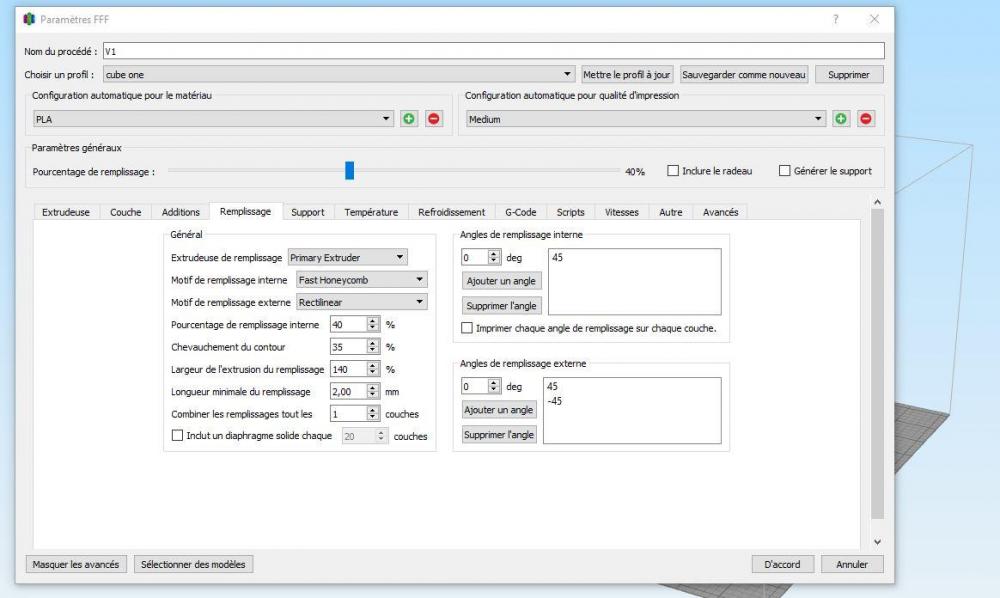The image size is (1000, 598).
Task: Click the Nom du procédé input field
Action: coord(494,51)
